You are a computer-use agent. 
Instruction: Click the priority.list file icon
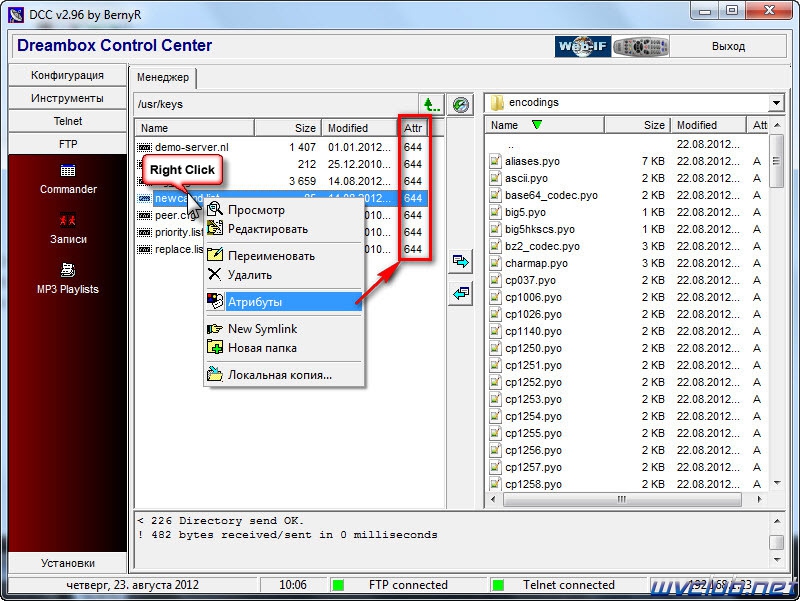coord(145,232)
